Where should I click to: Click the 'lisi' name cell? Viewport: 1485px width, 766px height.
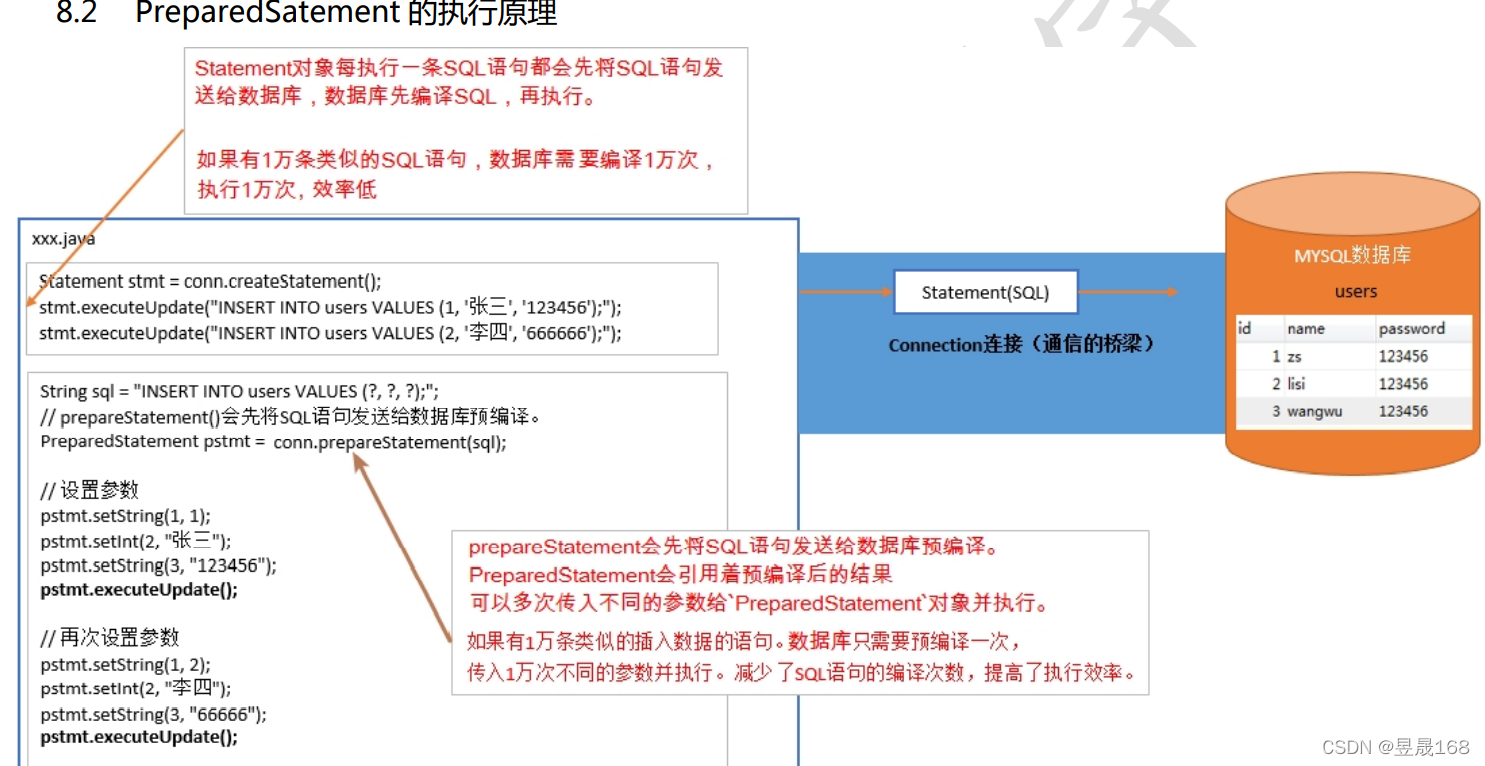click(1295, 384)
